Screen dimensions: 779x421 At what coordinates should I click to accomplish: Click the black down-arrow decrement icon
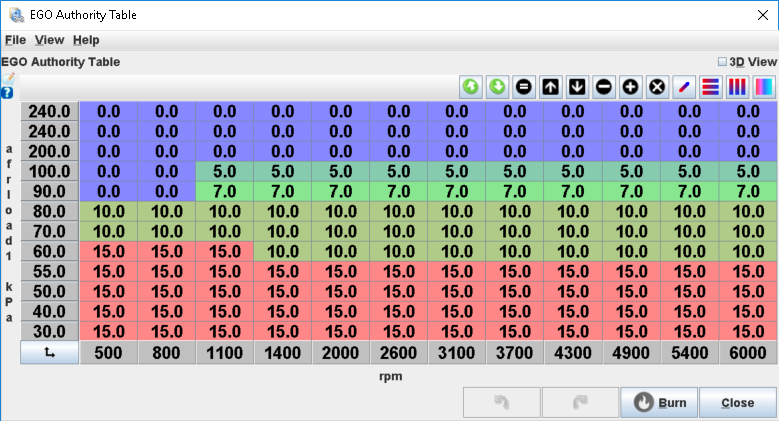[577, 87]
